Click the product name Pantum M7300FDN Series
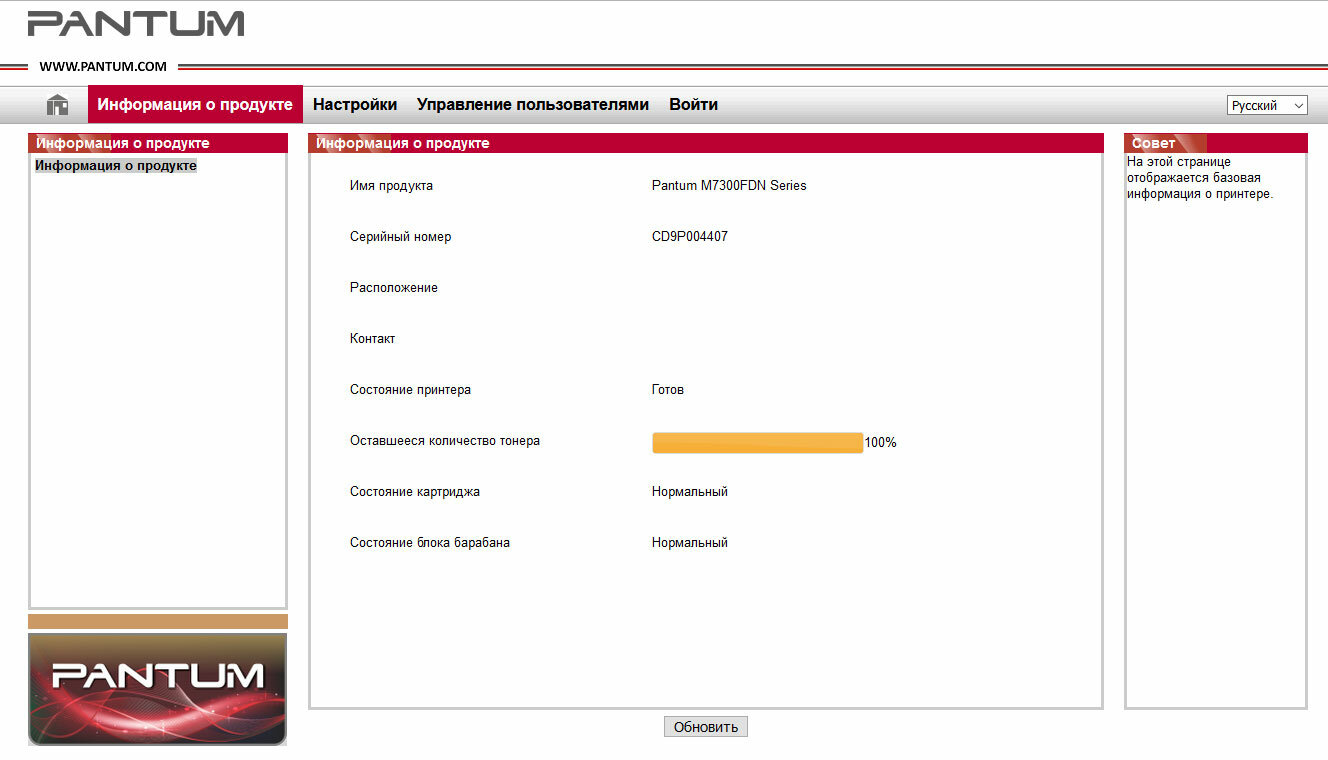1328x760 pixels. [x=729, y=186]
